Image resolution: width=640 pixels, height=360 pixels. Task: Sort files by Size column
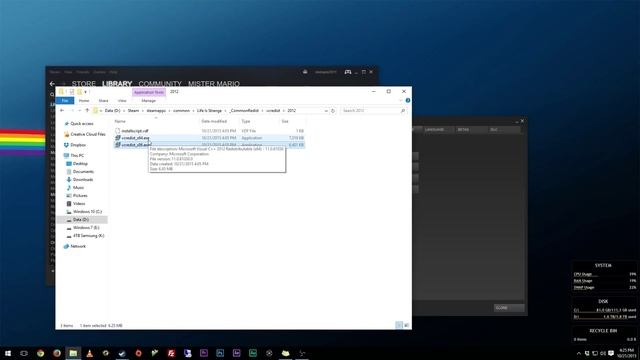pyautogui.click(x=285, y=121)
